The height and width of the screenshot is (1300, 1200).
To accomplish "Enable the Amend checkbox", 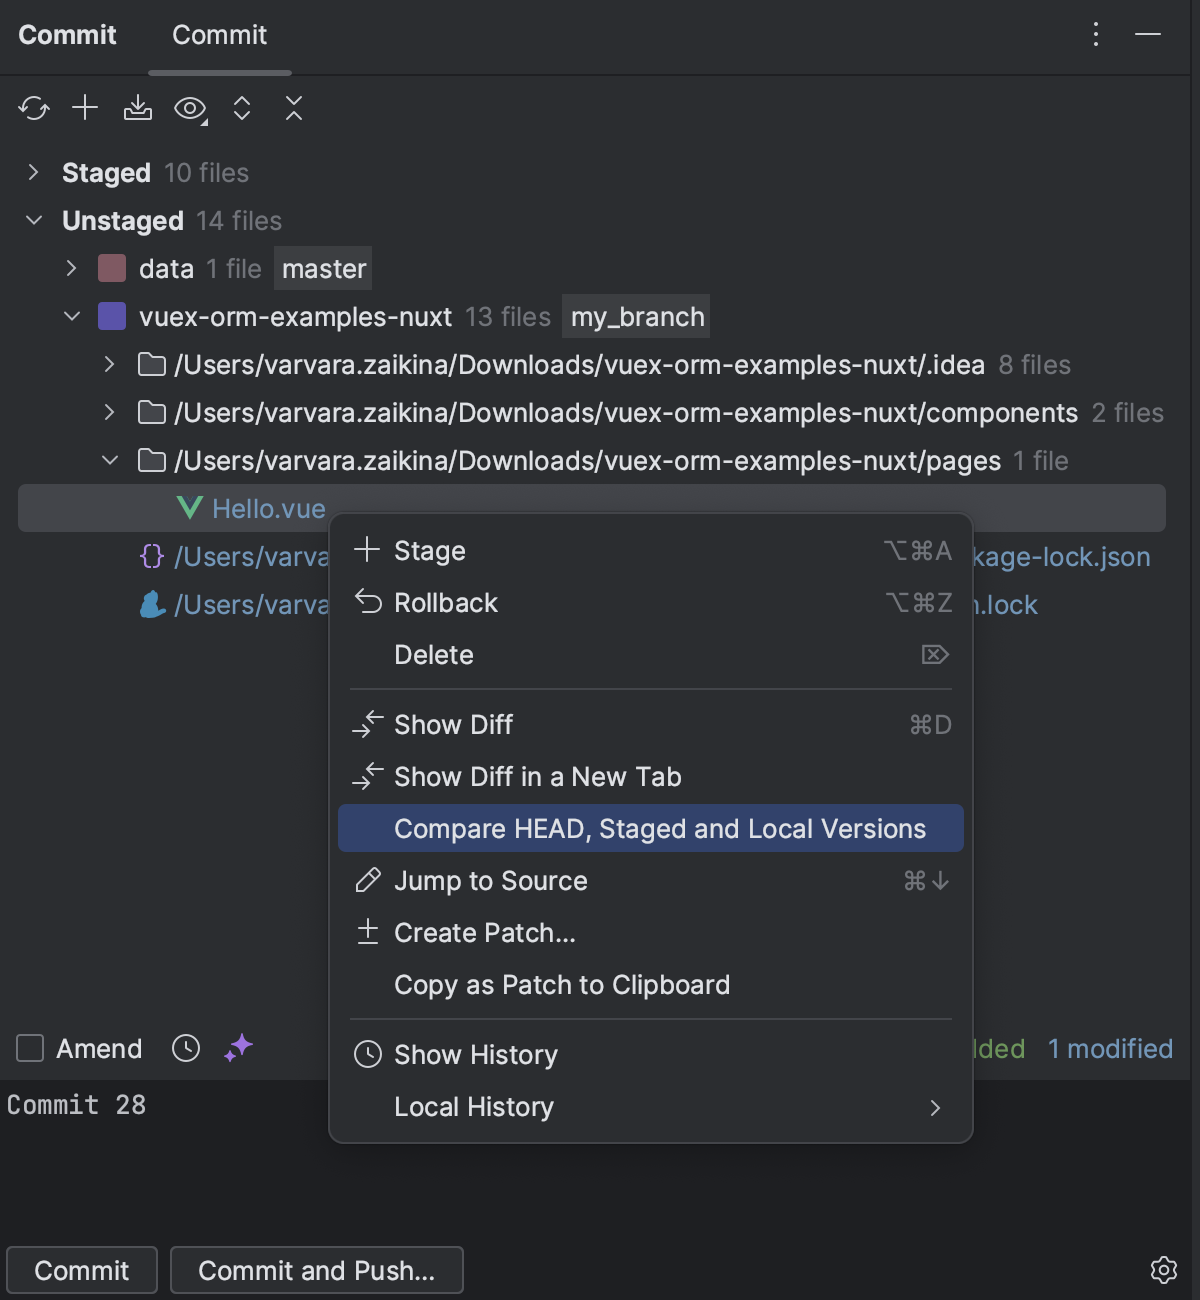I will pyautogui.click(x=29, y=1048).
